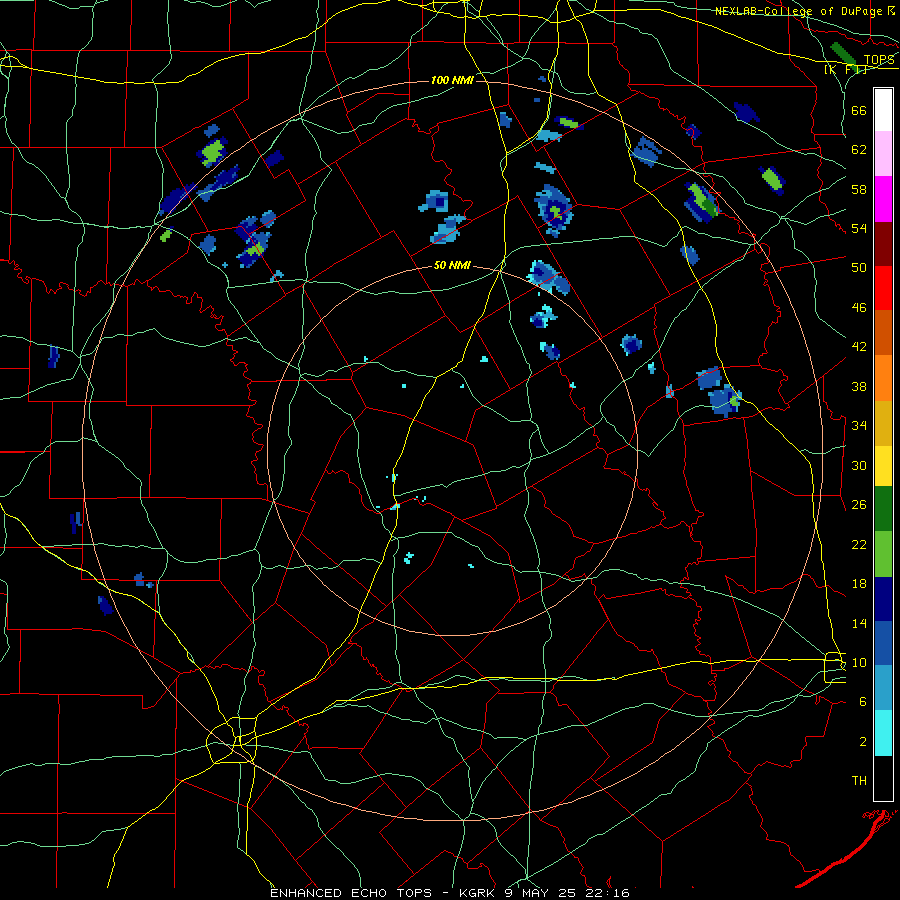Pick the light blue legend swatch
The image size is (900, 900).
pyautogui.click(x=883, y=688)
